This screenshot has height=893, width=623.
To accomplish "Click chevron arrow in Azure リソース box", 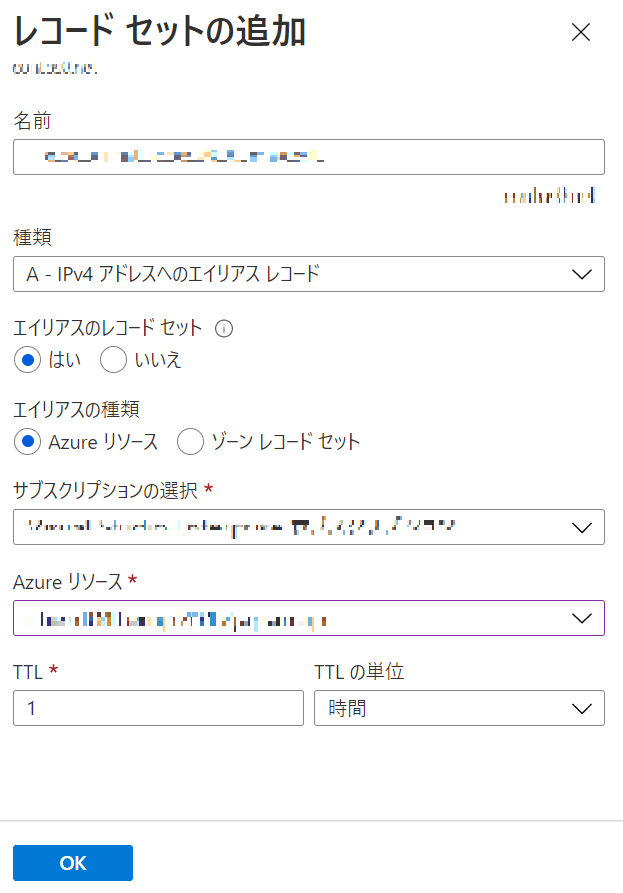I will click(x=581, y=618).
